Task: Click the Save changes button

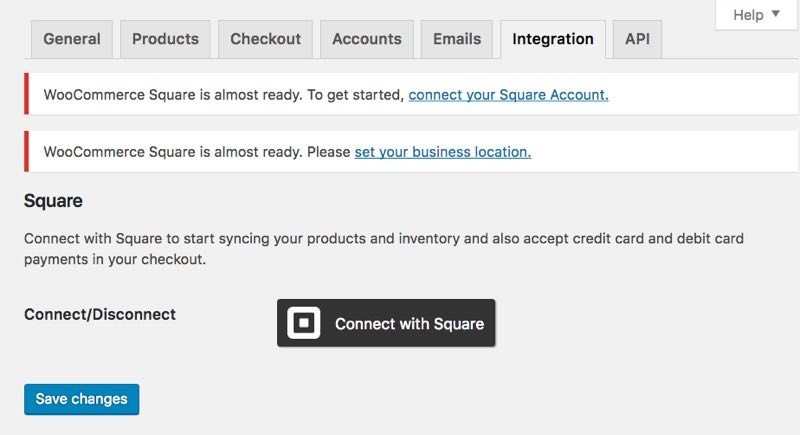Action: coord(82,399)
